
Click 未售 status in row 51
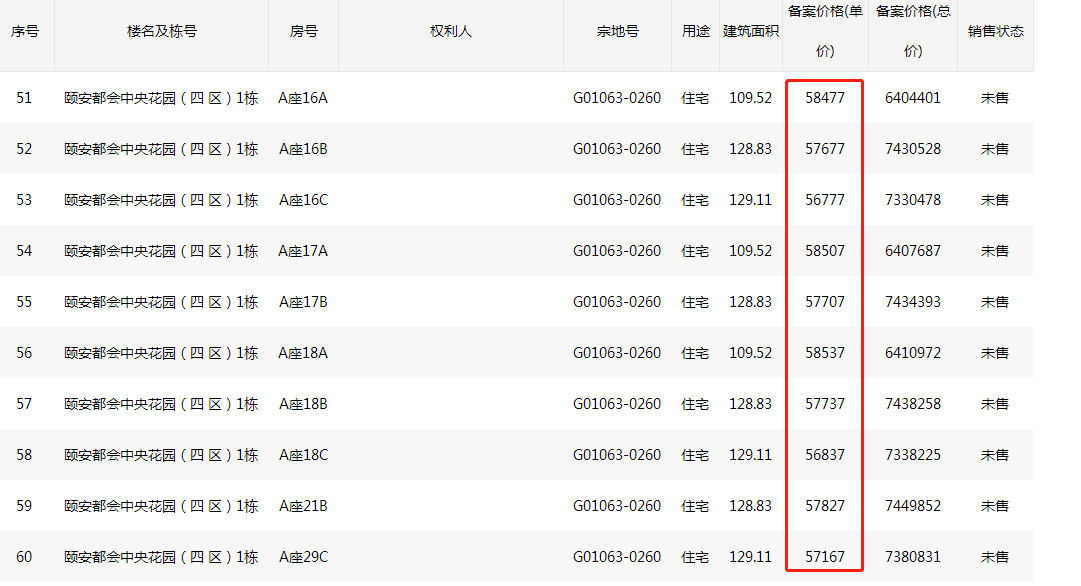(x=995, y=98)
